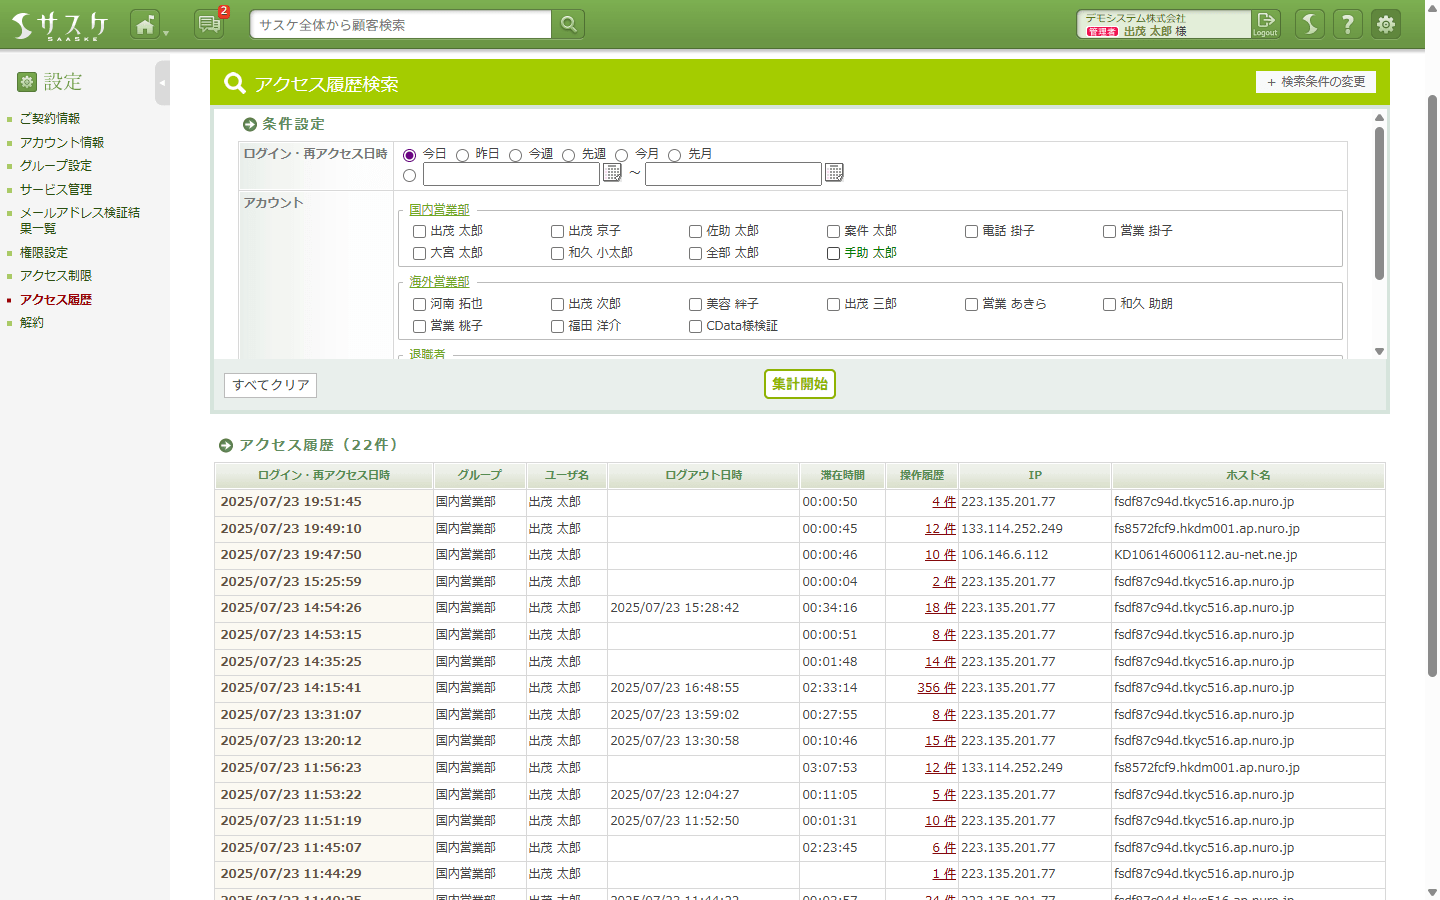Click the condition panel scrollbar thumb
This screenshot has width=1440, height=900.
(x=1379, y=203)
